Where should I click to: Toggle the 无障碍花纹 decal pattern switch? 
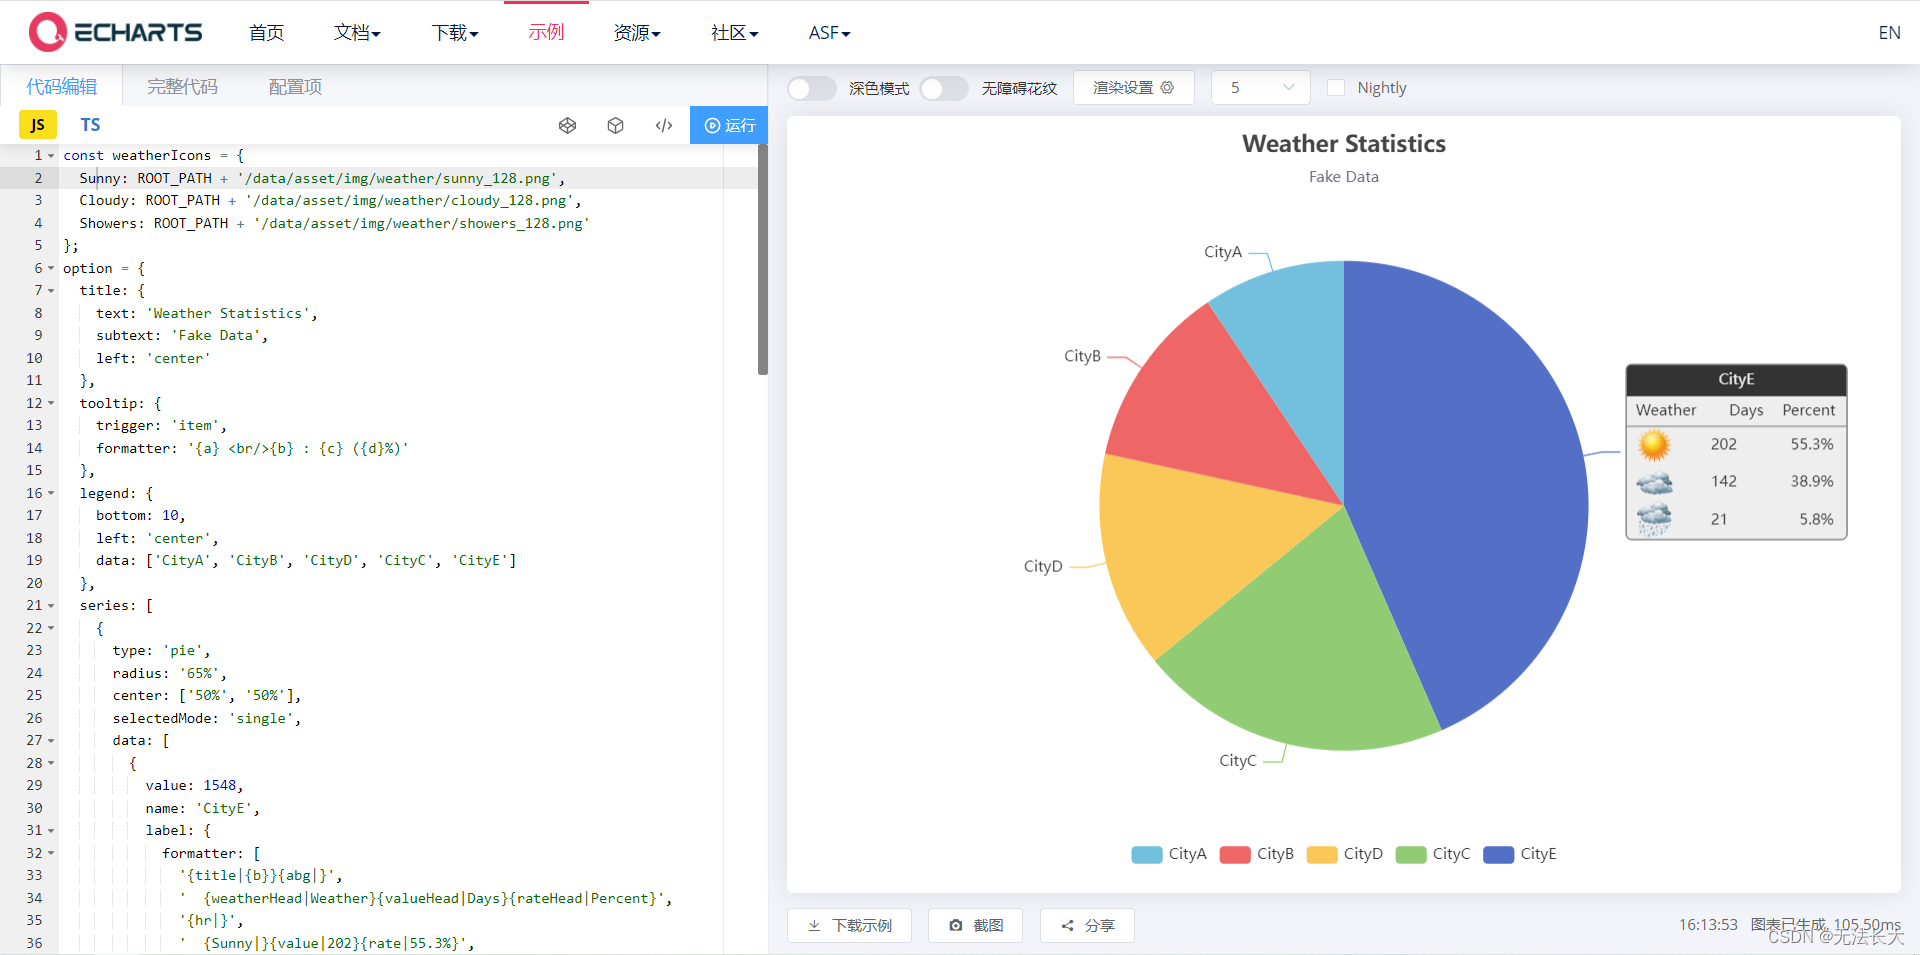point(944,88)
